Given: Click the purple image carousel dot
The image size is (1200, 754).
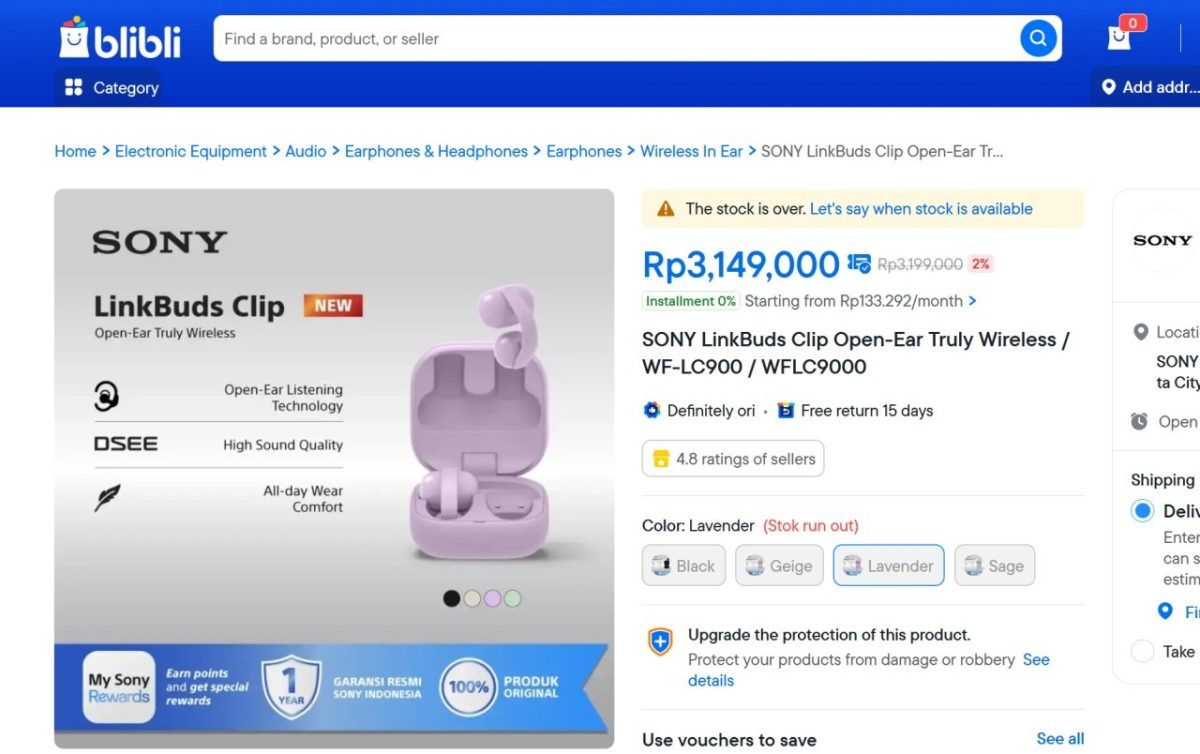Looking at the screenshot, I should (493, 597).
